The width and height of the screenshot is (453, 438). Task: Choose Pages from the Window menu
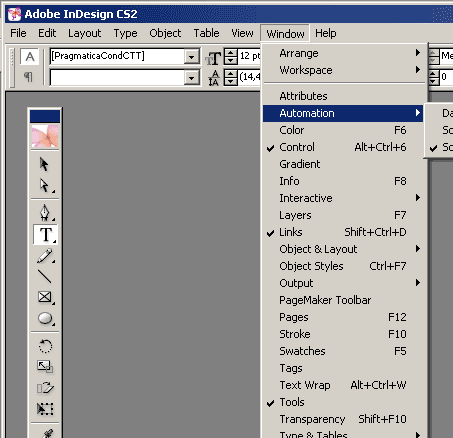(343, 317)
